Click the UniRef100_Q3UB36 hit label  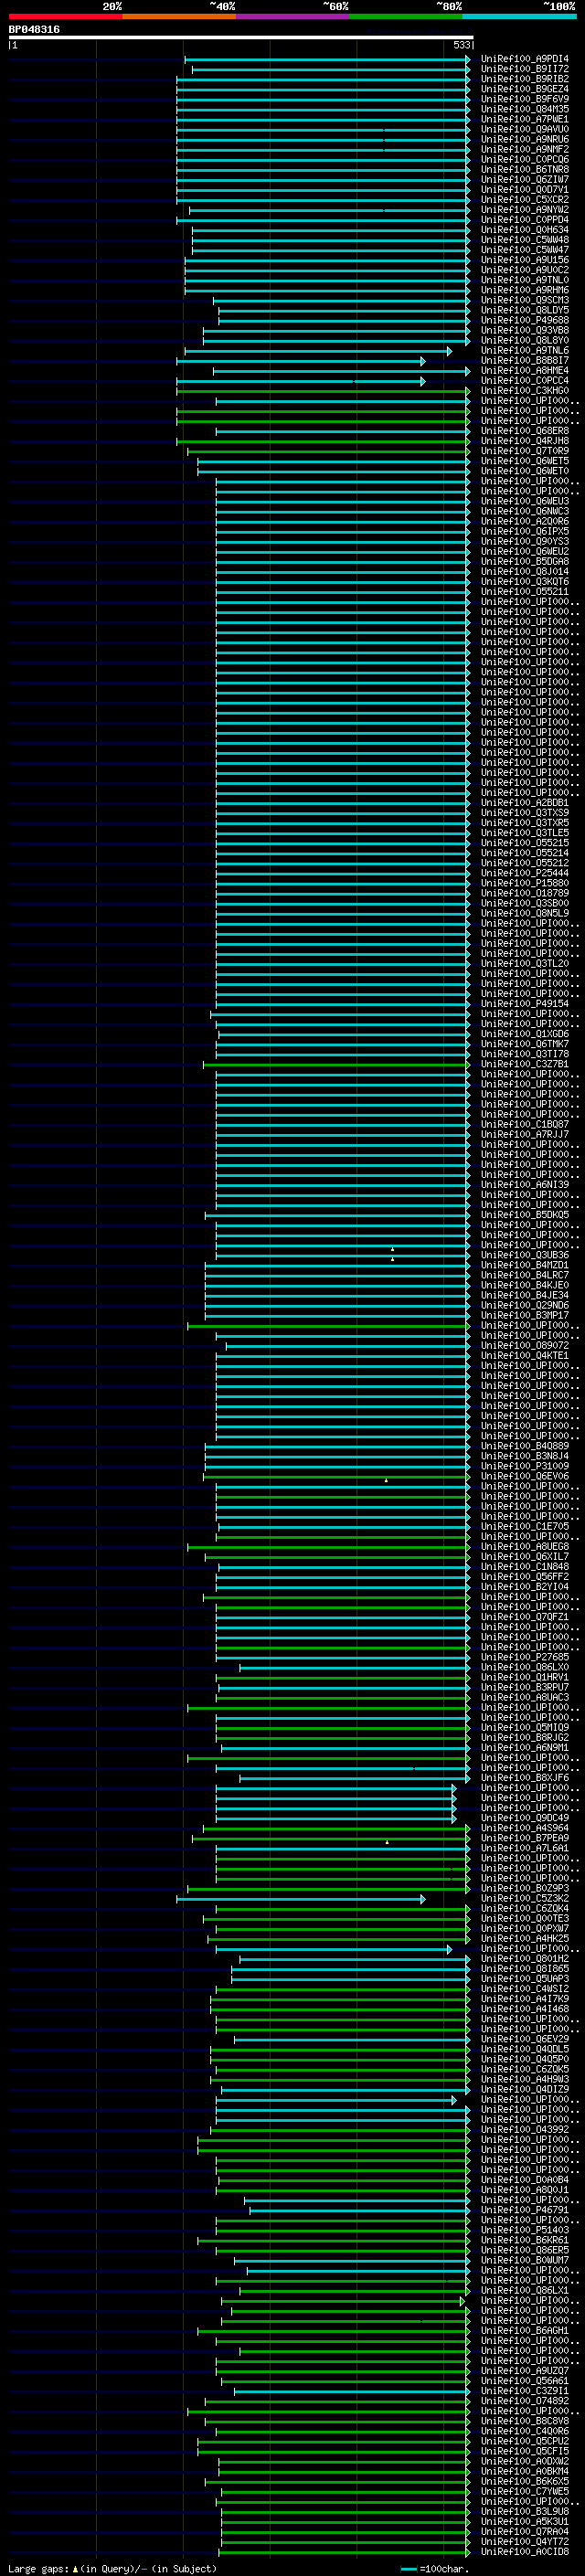click(524, 1255)
